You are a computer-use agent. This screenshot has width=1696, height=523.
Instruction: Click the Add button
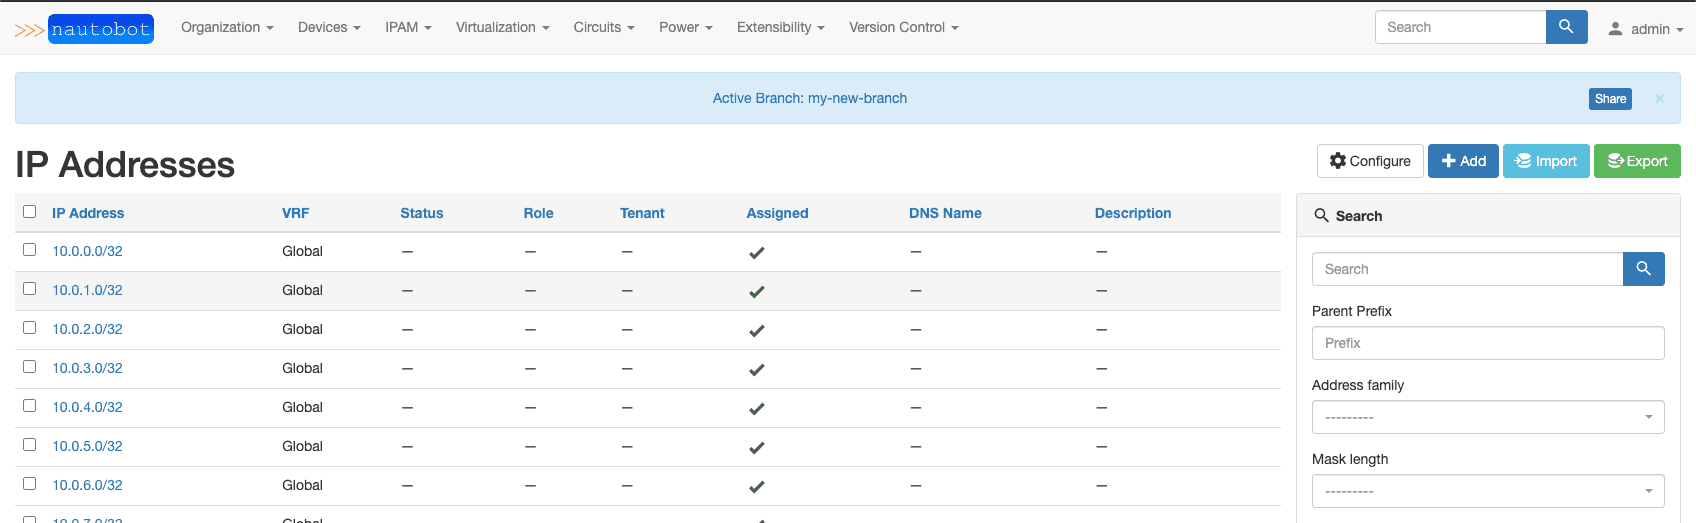point(1463,161)
